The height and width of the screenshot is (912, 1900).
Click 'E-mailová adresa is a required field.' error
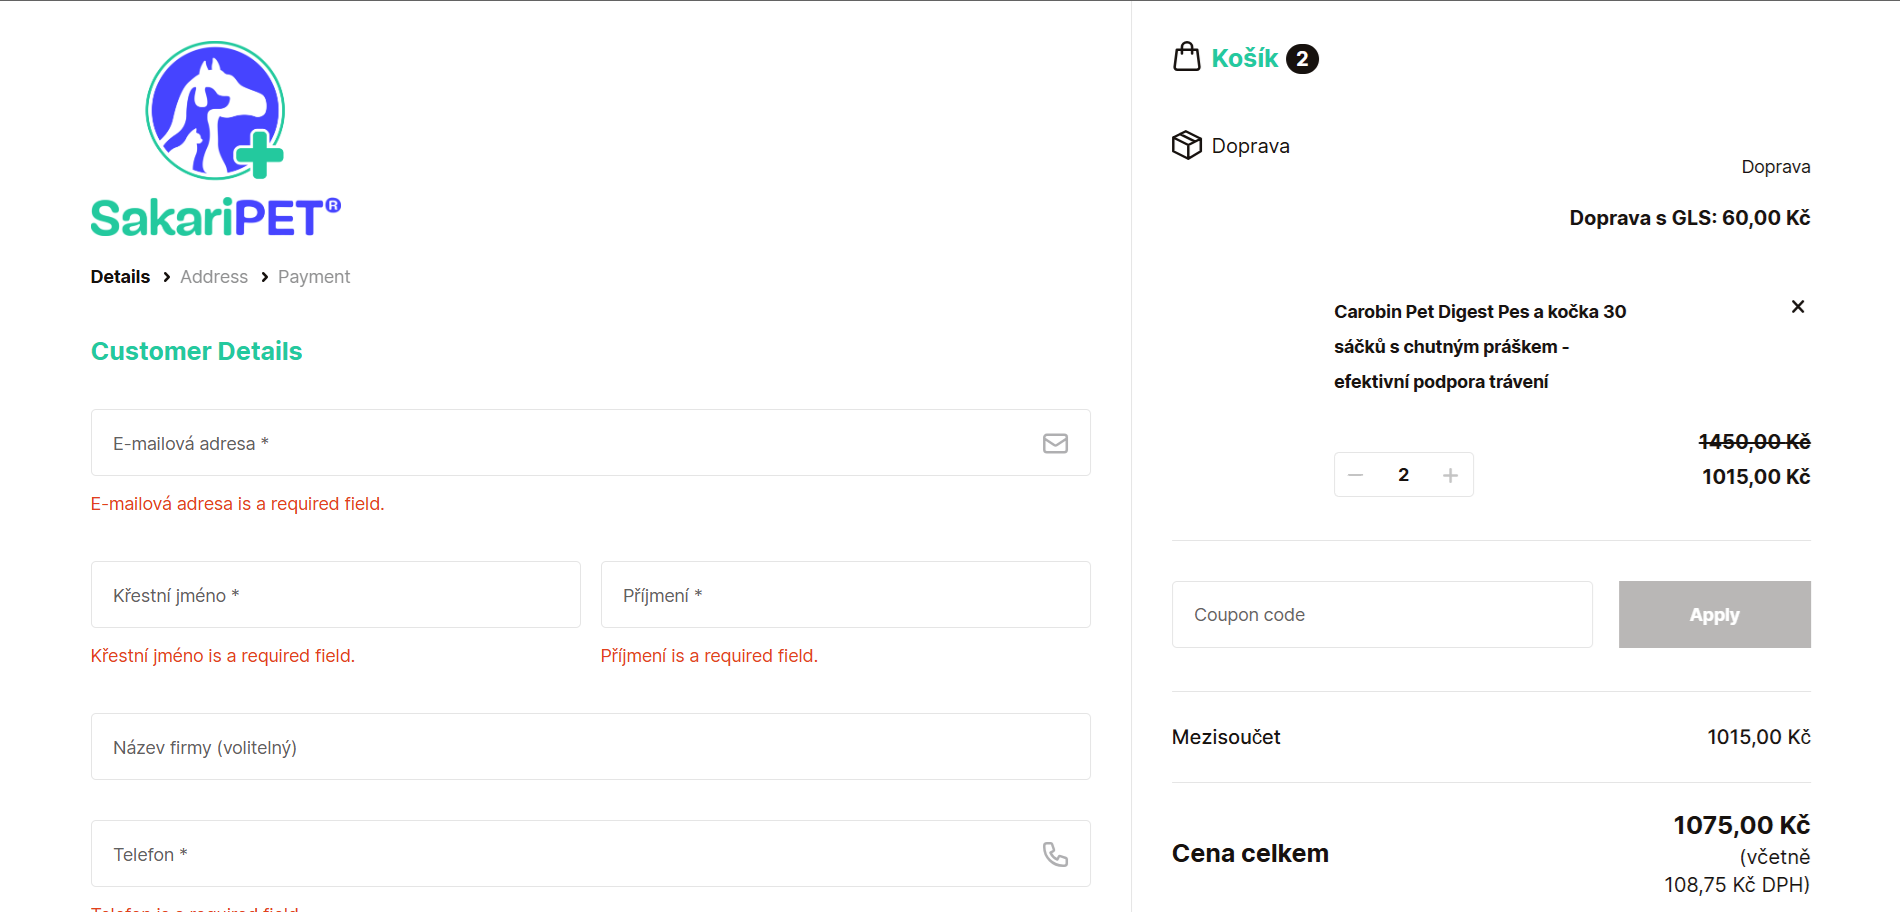[238, 504]
